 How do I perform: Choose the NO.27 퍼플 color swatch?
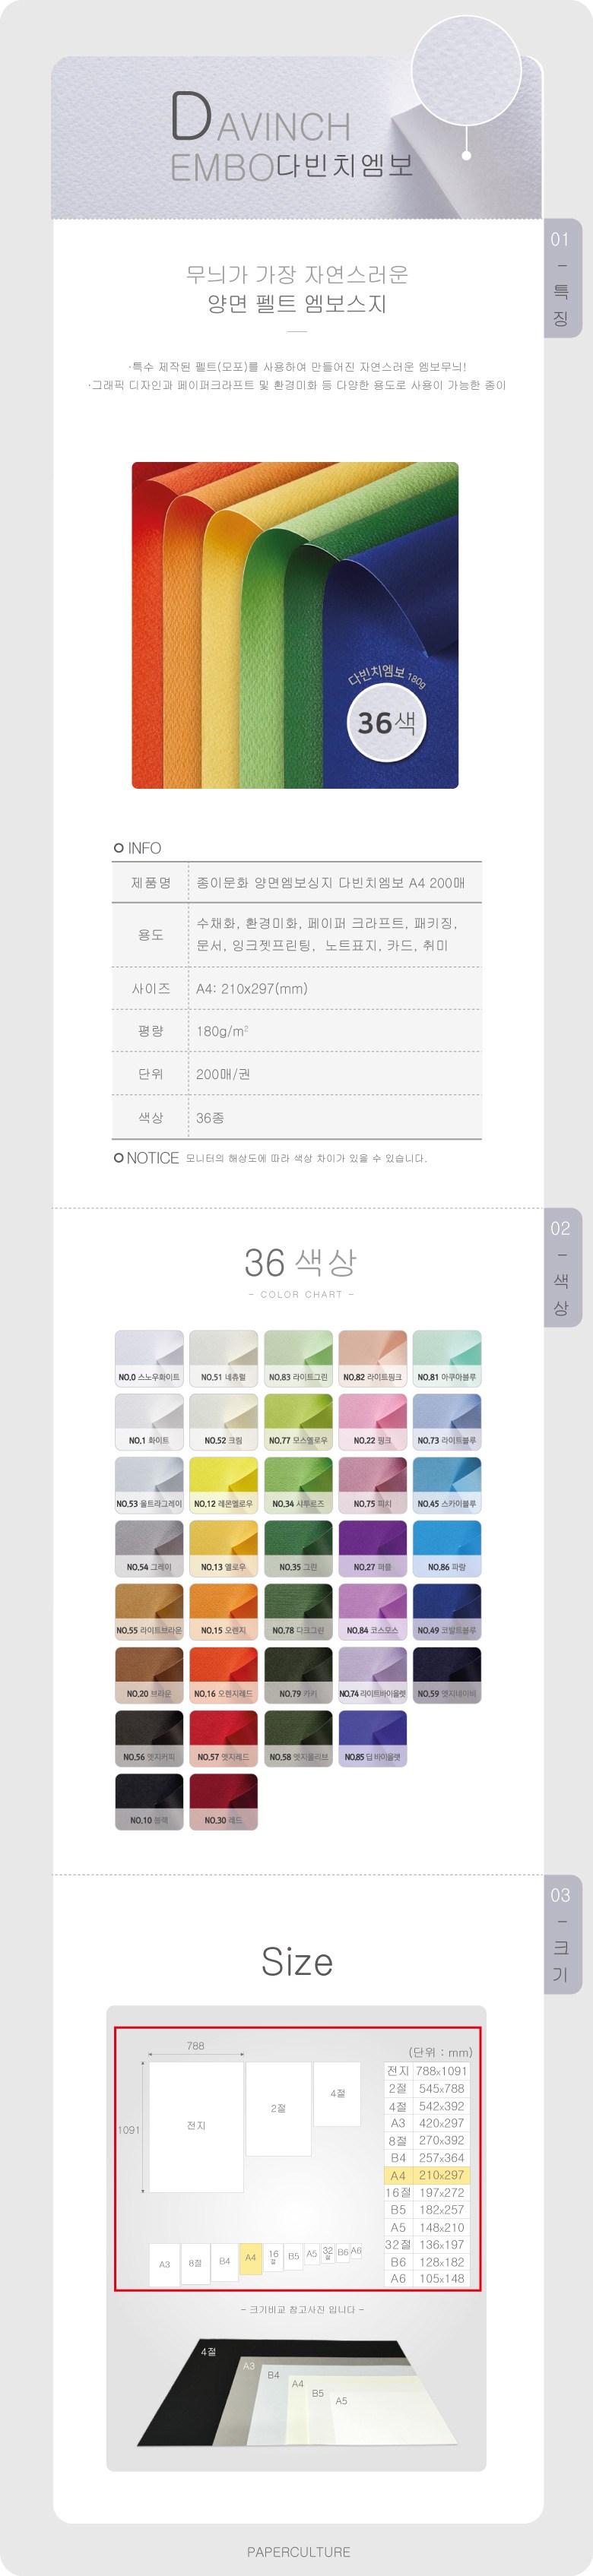(x=372, y=1547)
